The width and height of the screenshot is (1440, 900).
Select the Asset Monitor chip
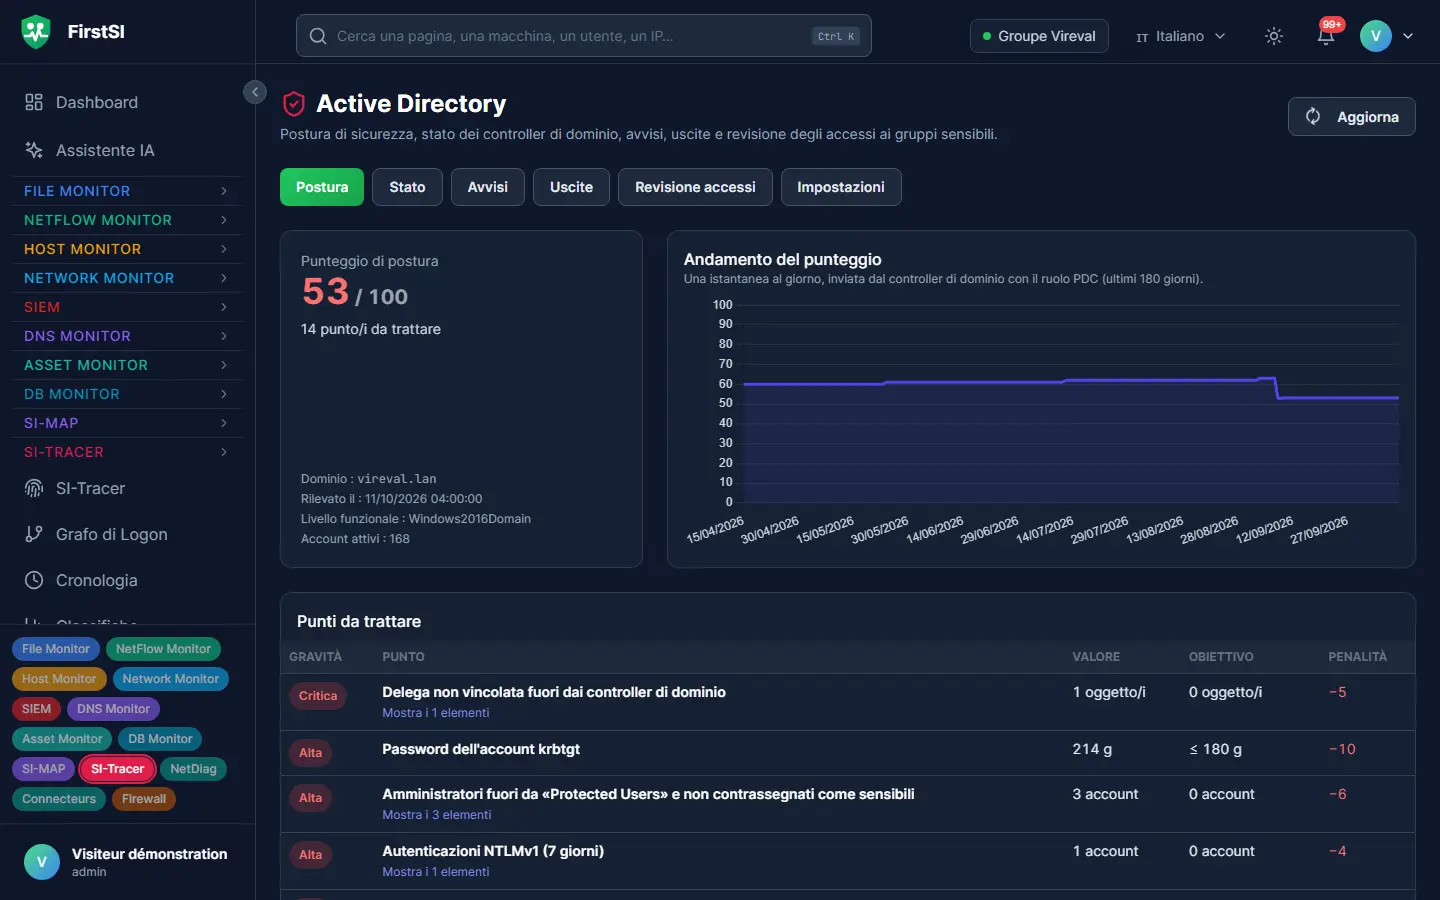(62, 739)
